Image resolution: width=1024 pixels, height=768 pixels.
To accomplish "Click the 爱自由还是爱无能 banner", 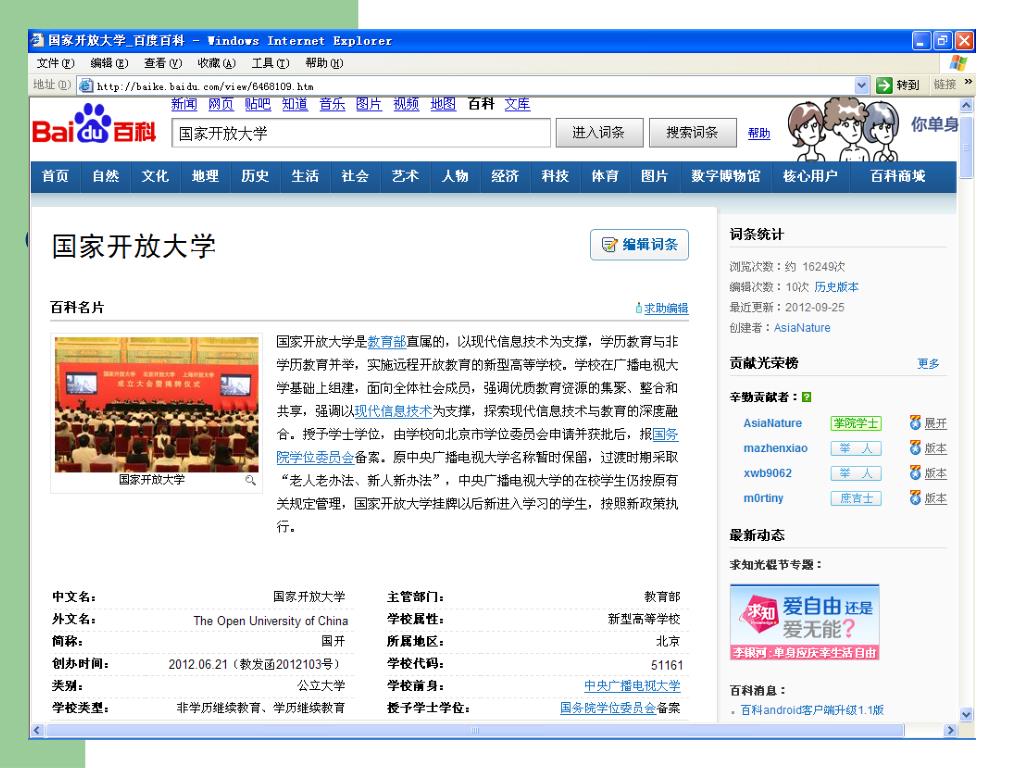I will click(x=805, y=622).
